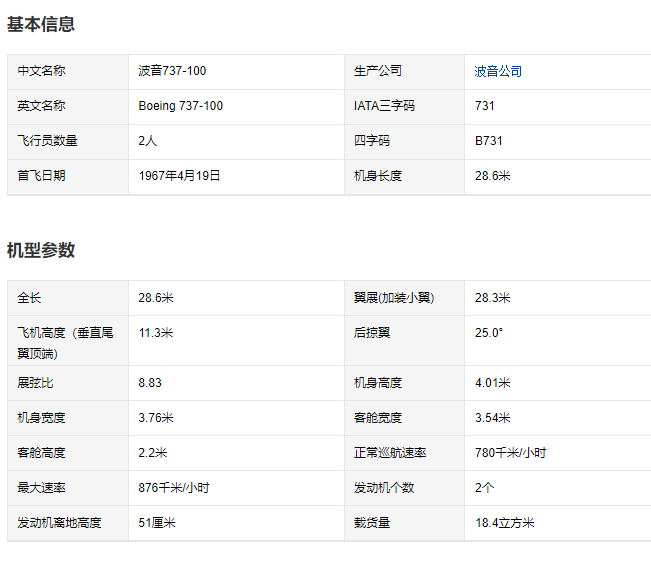Select the 基本信息 heading
The height and width of the screenshot is (565, 651).
(x=41, y=24)
